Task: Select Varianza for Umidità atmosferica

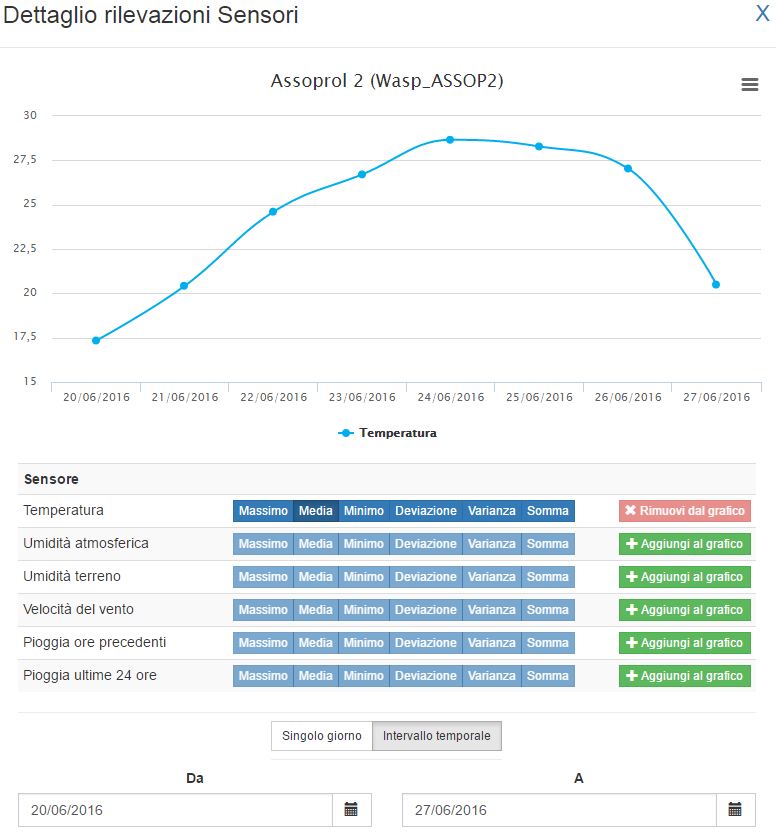Action: [x=492, y=544]
